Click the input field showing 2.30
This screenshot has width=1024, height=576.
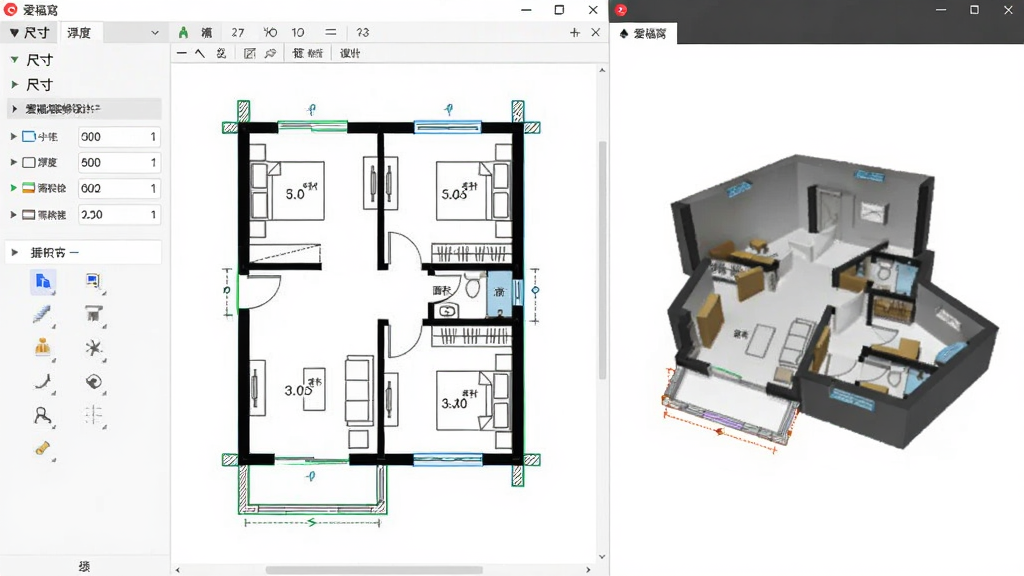[x=120, y=214]
